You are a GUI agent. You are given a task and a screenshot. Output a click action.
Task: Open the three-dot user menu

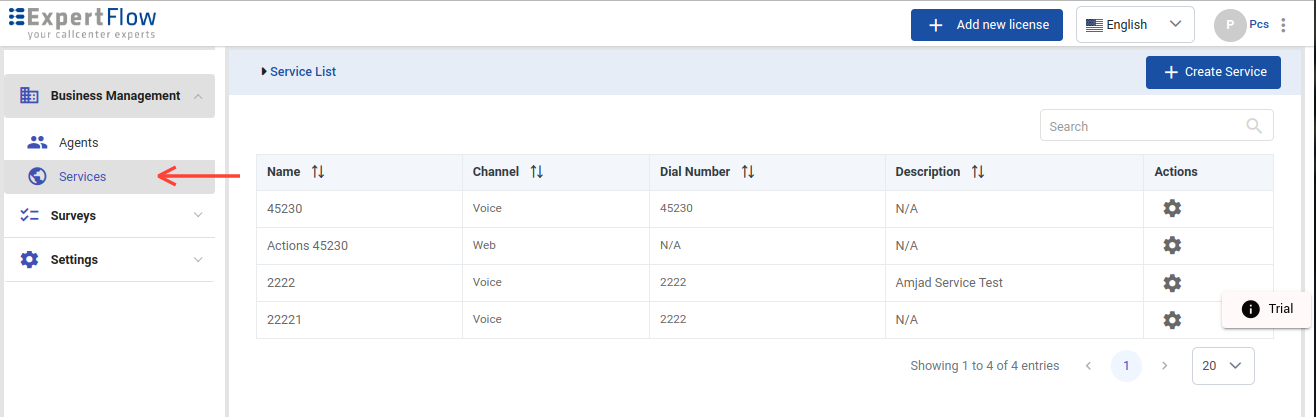click(1284, 25)
